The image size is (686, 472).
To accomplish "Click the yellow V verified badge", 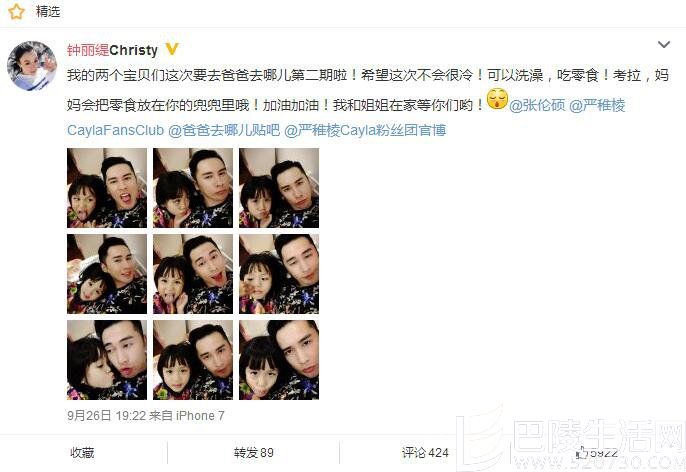I will pos(172,49).
